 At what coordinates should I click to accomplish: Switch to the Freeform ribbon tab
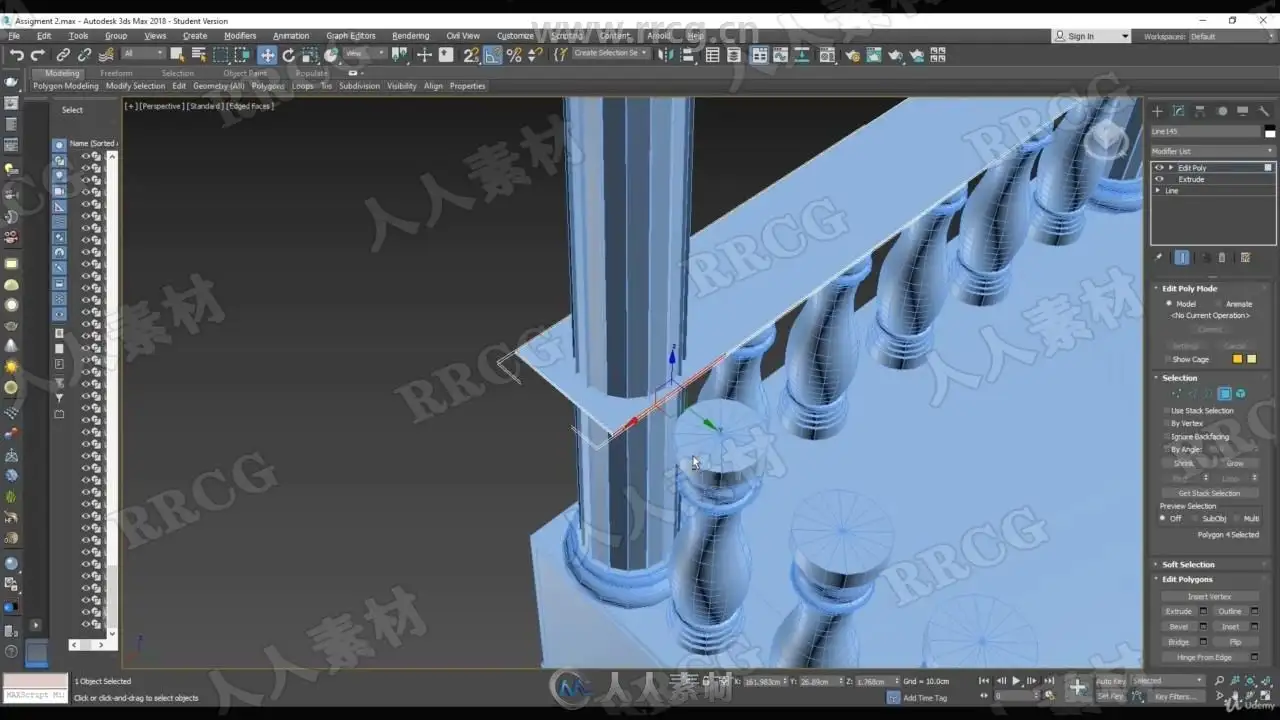click(116, 73)
